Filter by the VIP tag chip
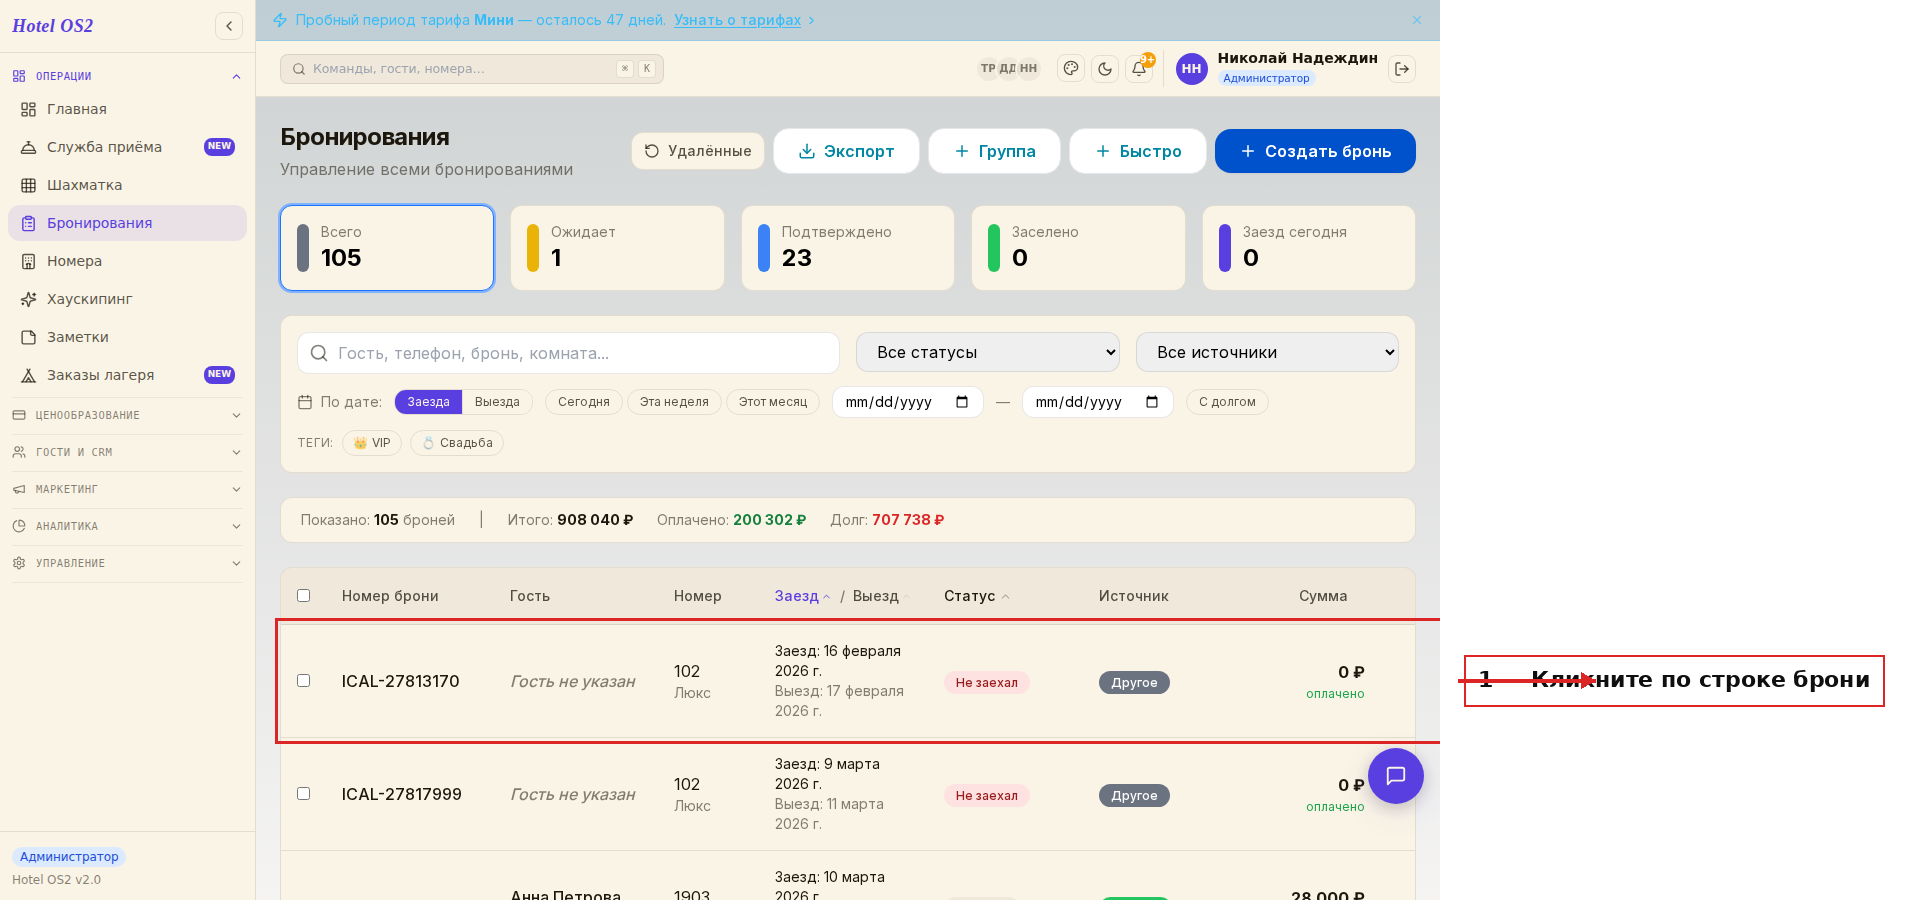 click(x=372, y=443)
